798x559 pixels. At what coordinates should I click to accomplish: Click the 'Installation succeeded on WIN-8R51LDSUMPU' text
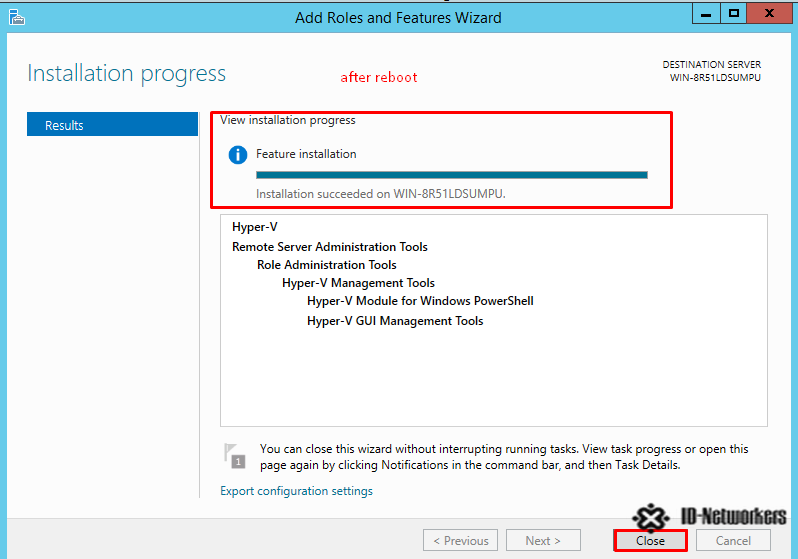tap(381, 194)
